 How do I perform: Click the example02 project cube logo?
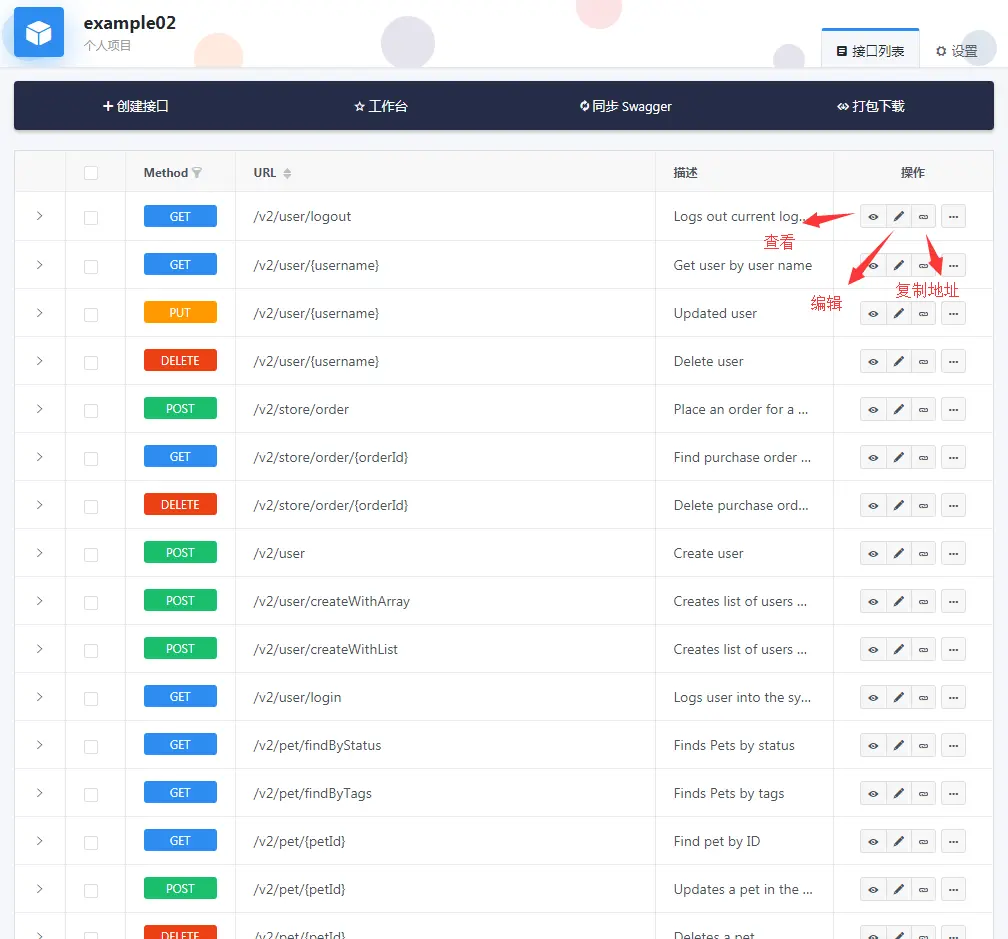coord(39,32)
